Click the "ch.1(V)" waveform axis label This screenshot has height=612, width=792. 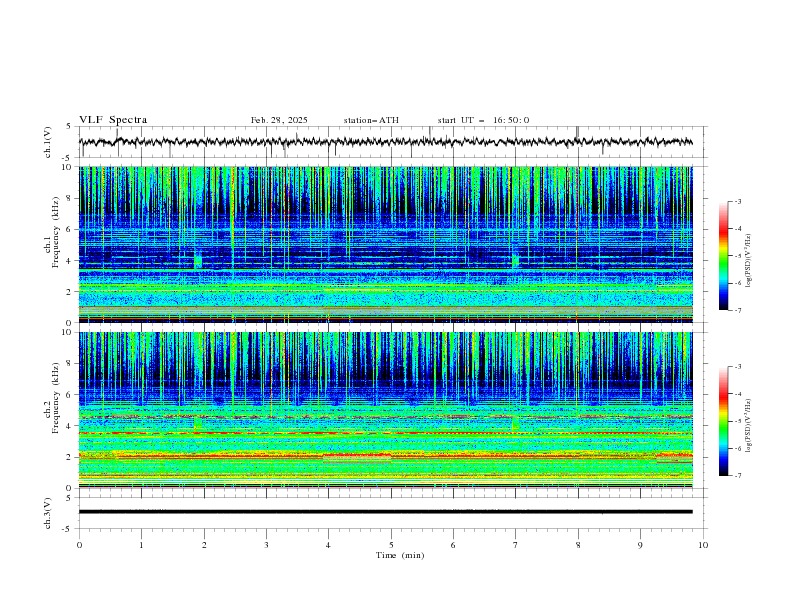coord(48,142)
